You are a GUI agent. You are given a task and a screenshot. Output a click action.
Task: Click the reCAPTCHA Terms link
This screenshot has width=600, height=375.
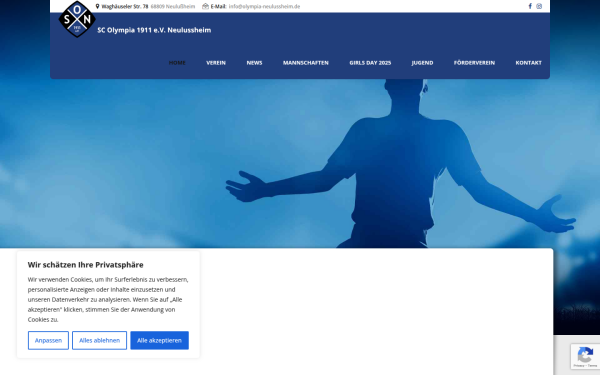592,366
